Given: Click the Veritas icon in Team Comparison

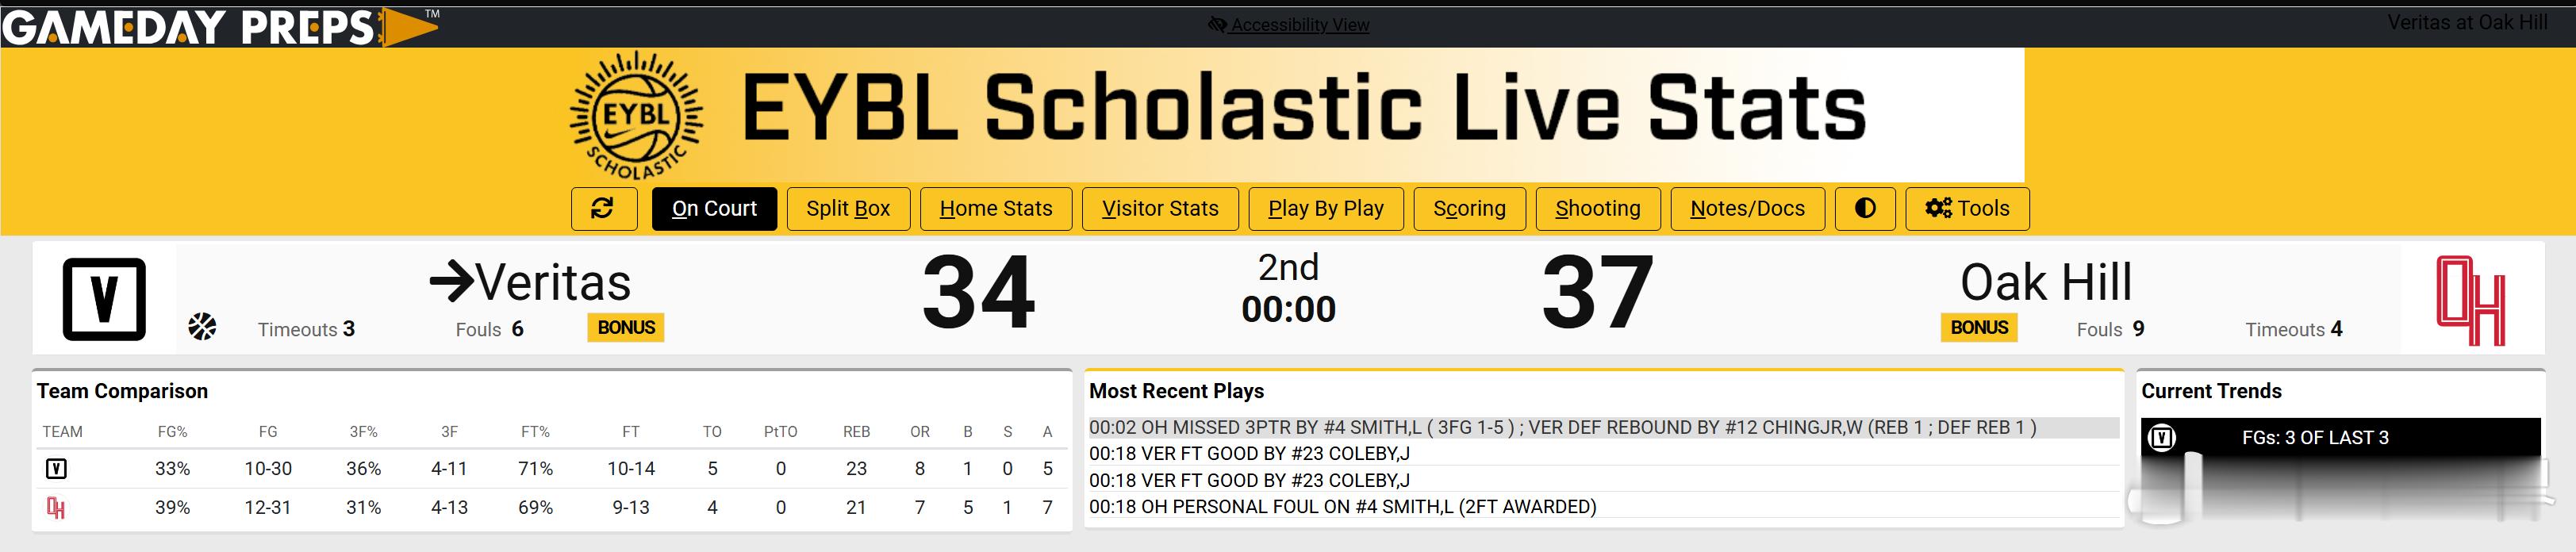Looking at the screenshot, I should point(56,469).
